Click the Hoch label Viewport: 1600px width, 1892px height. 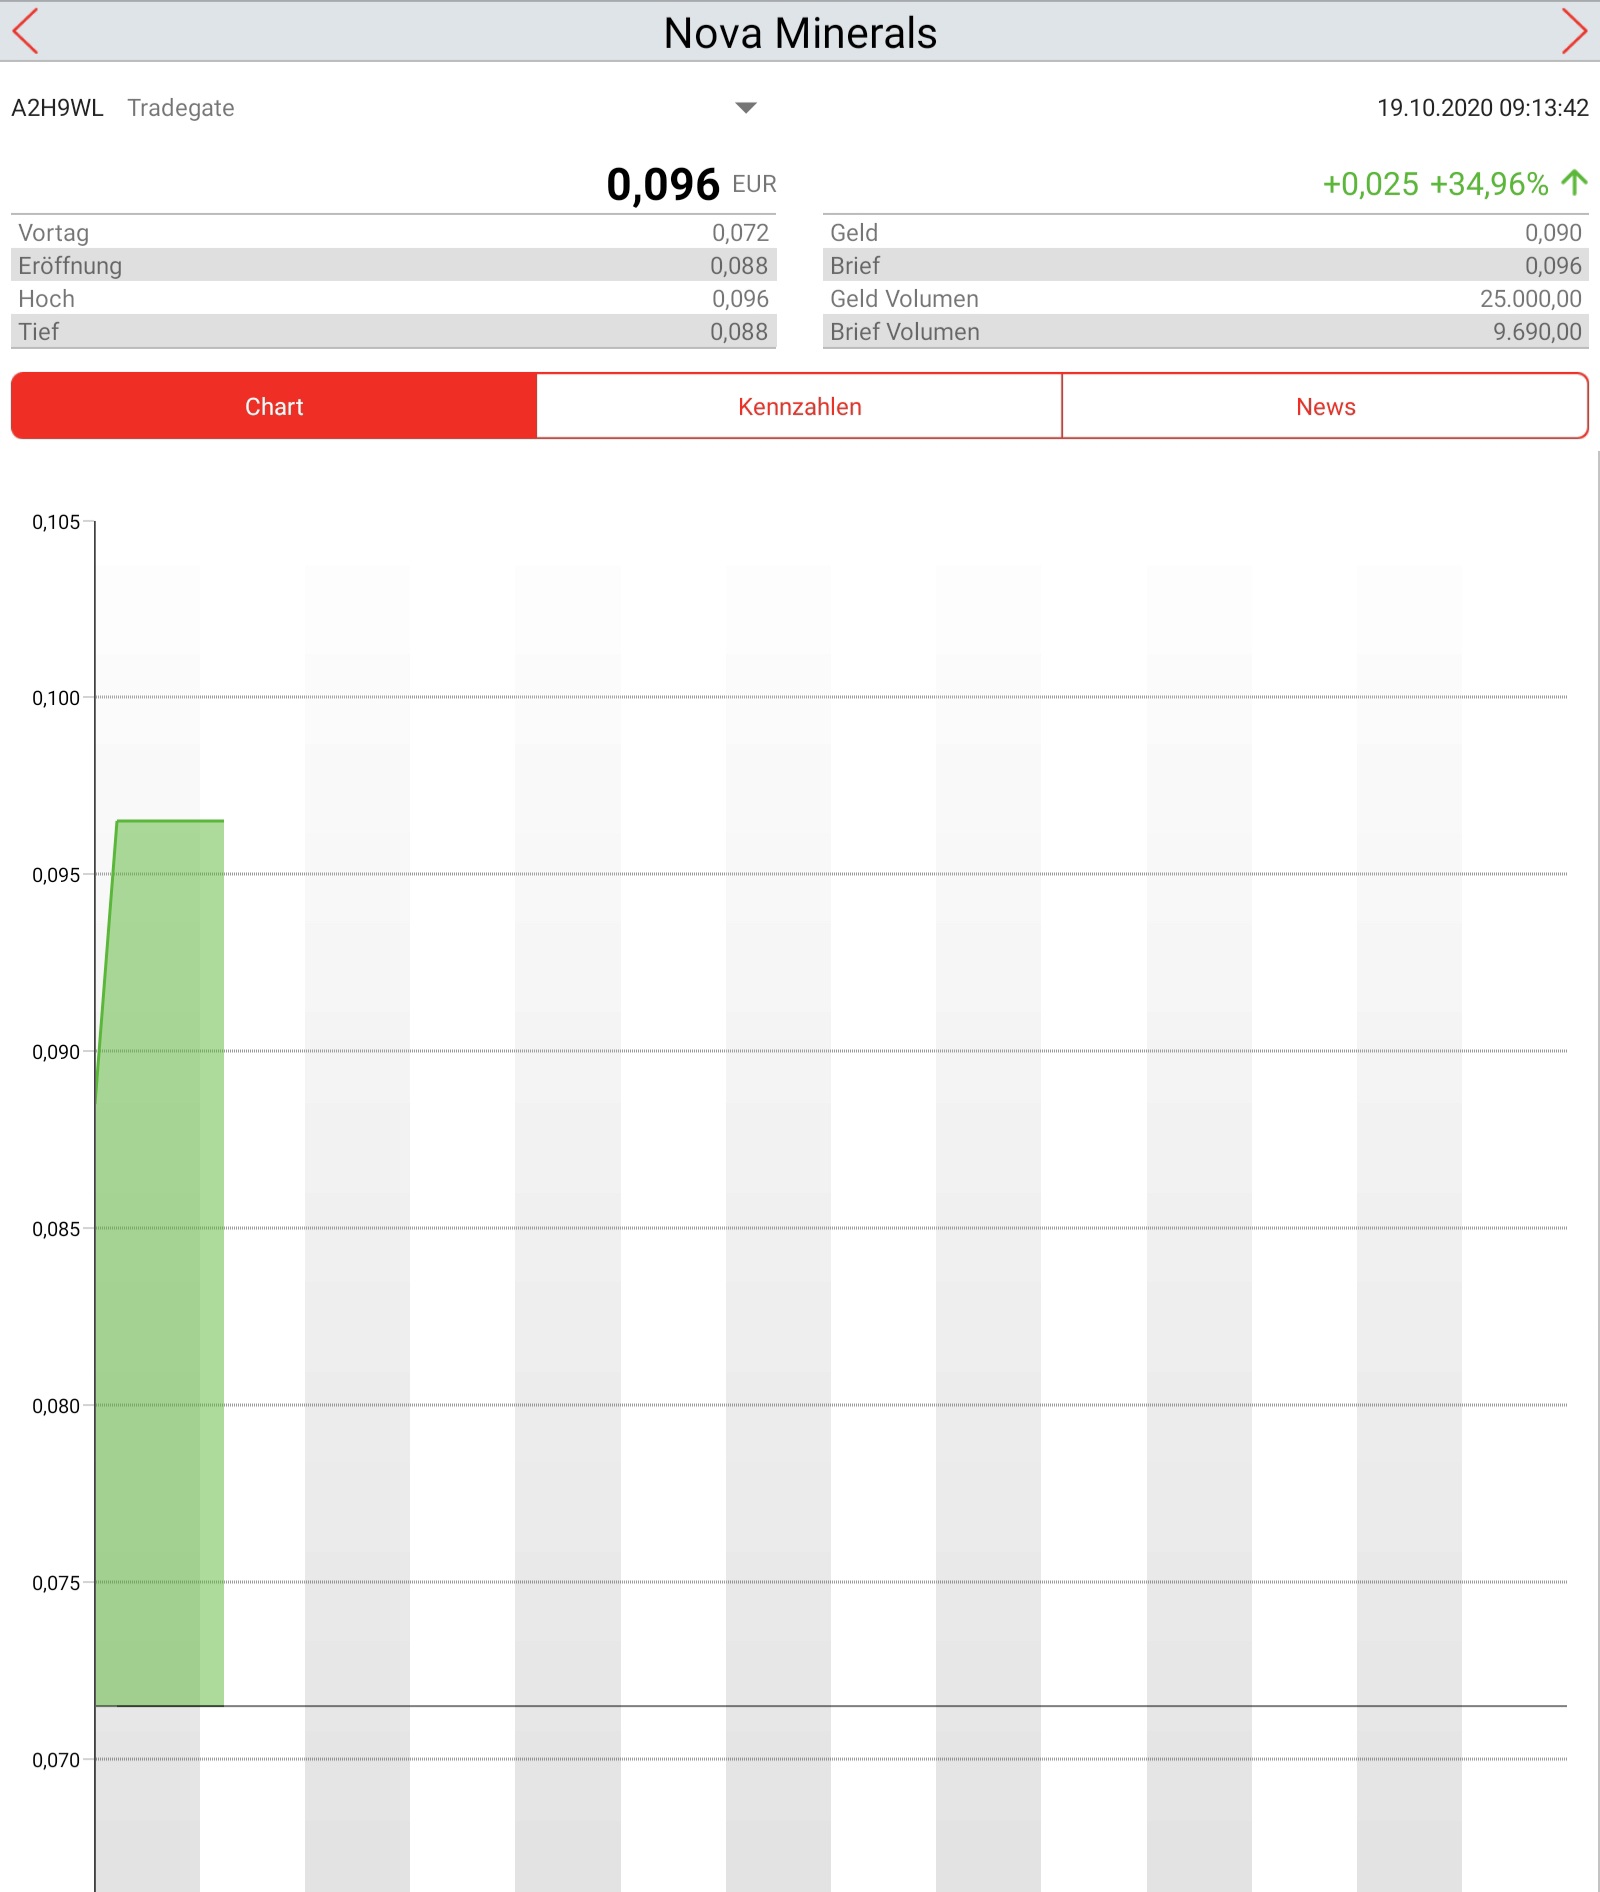(46, 299)
